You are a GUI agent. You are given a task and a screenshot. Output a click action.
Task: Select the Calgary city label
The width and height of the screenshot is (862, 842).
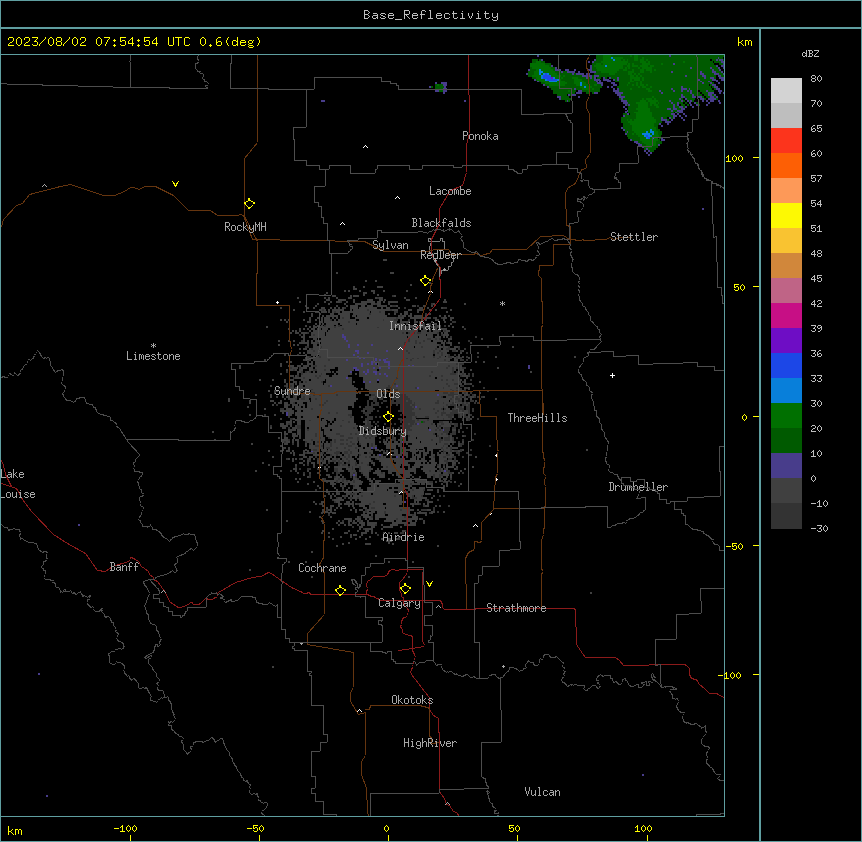point(399,603)
